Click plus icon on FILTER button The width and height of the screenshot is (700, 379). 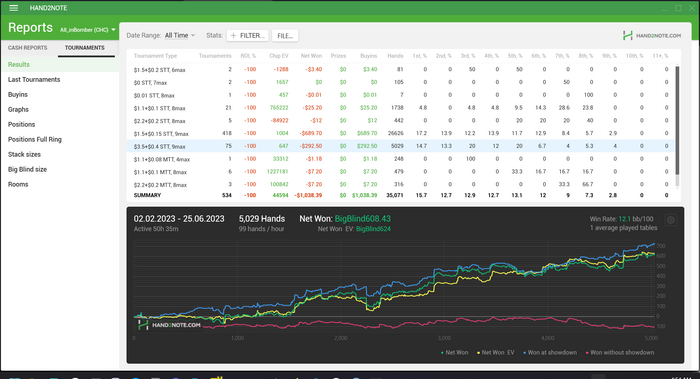(x=233, y=36)
